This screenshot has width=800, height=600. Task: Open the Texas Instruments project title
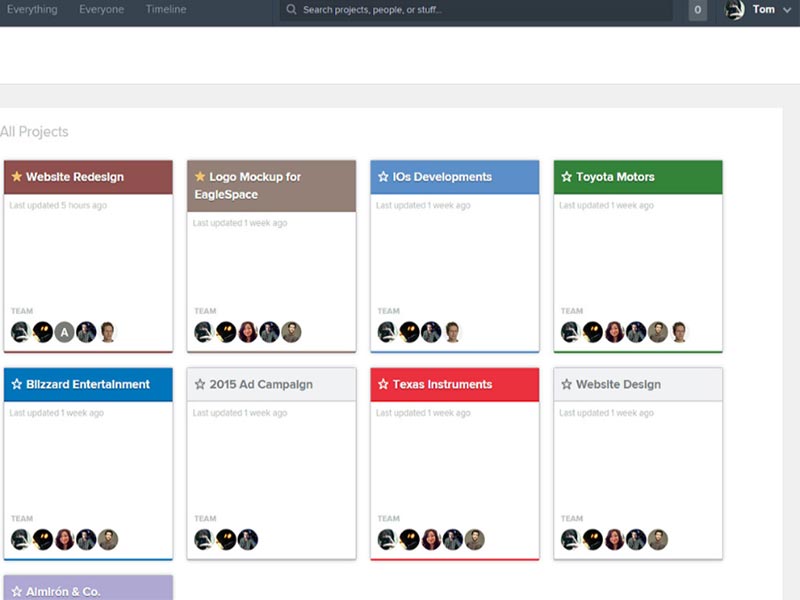[x=442, y=384]
